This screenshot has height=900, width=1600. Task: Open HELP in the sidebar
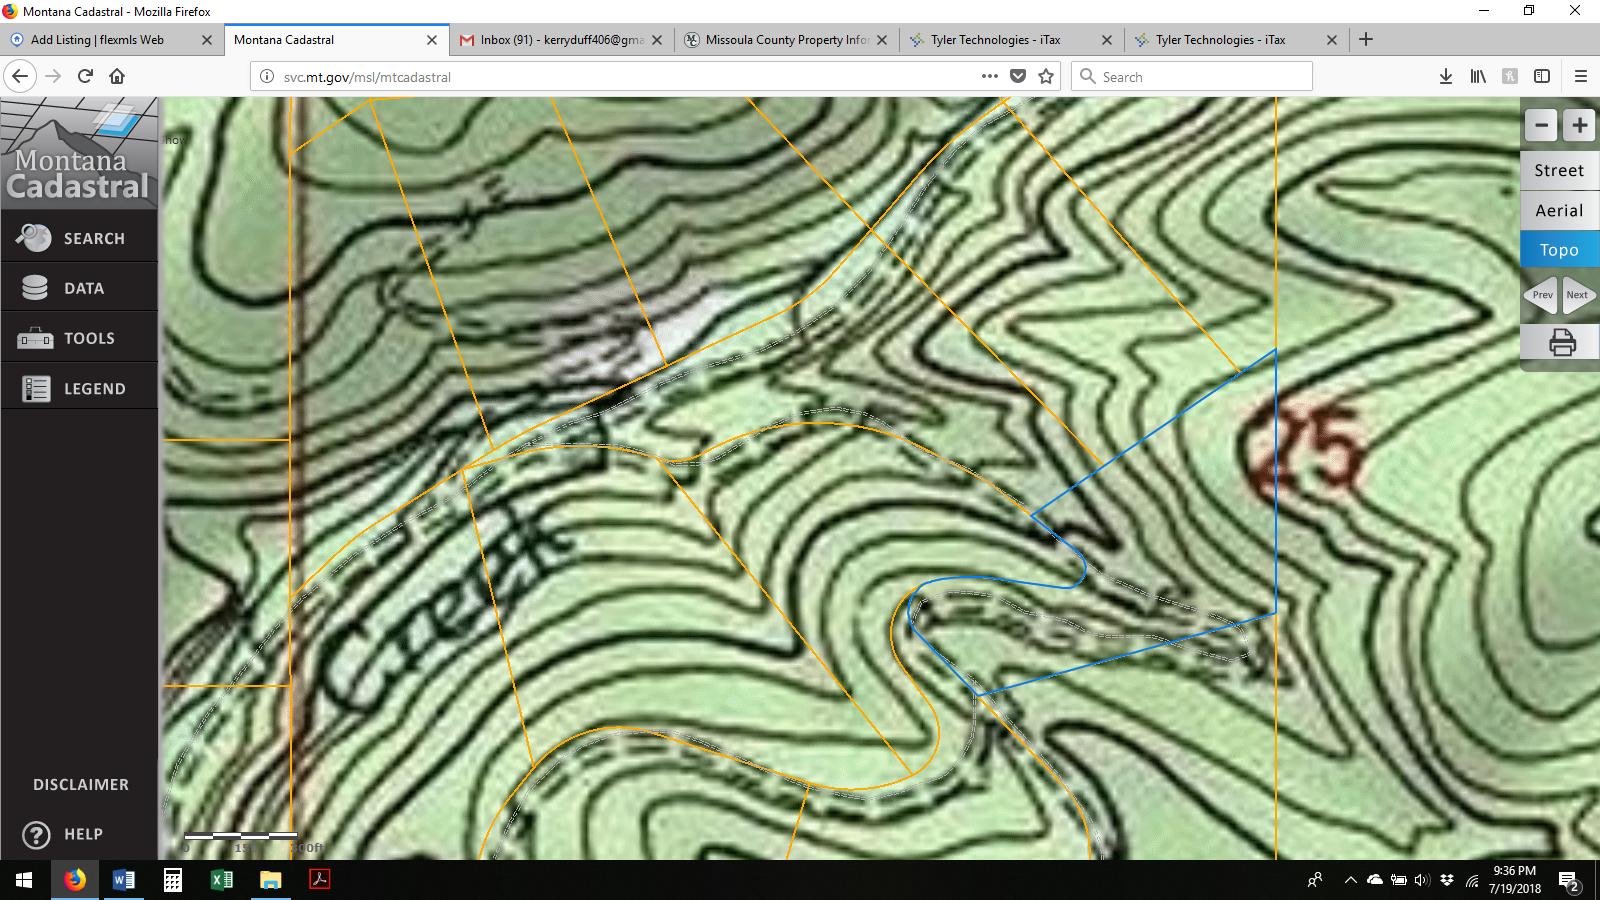83,834
